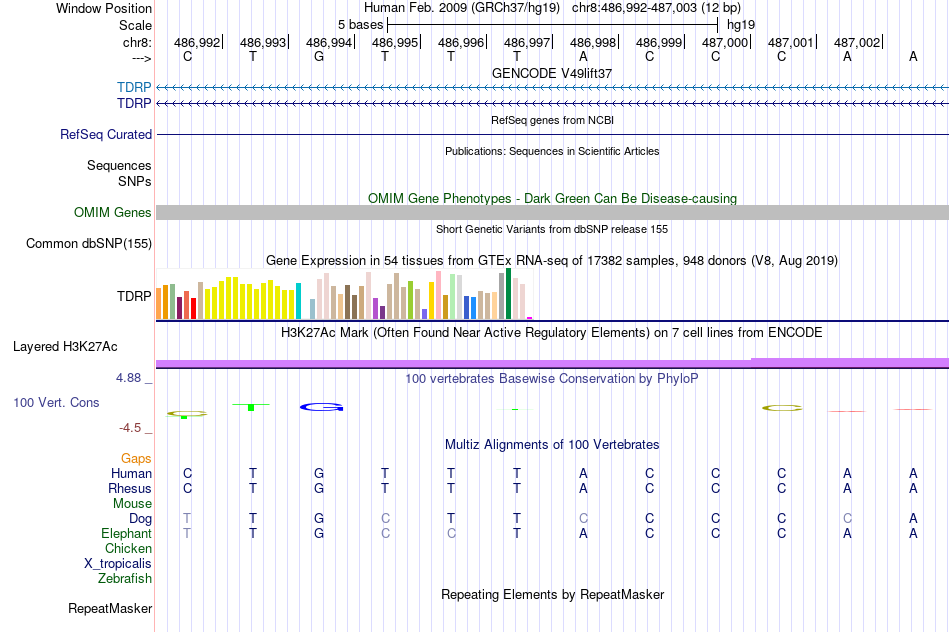Click the TDRP label beside GTEx bar chart

[134, 296]
